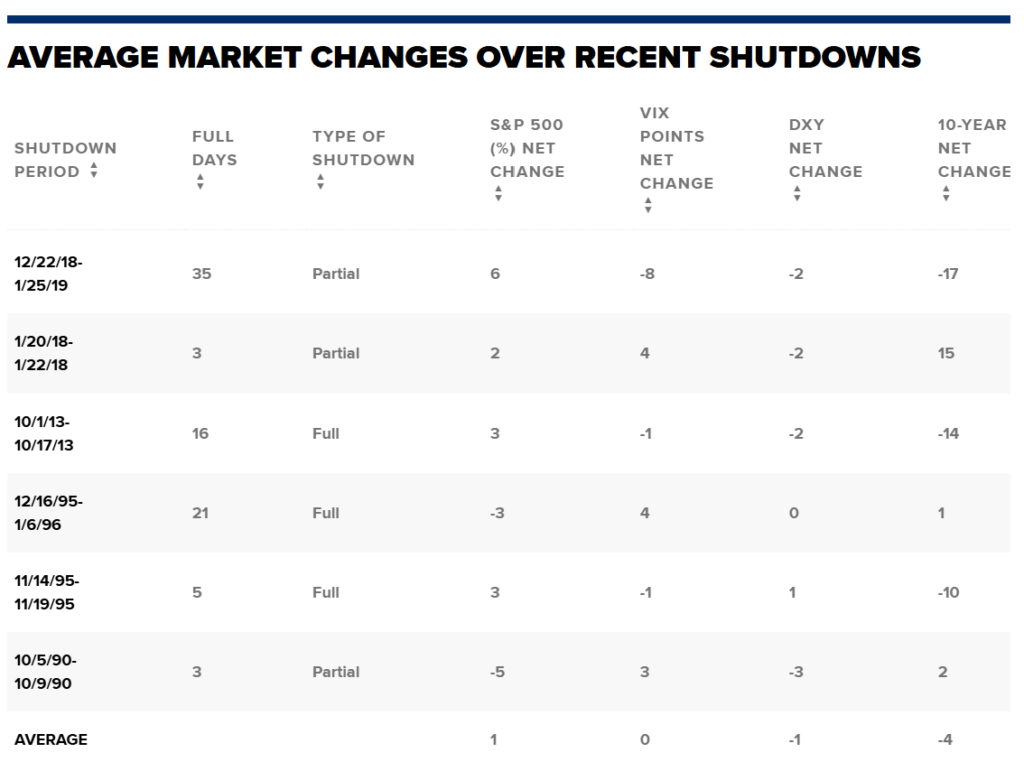Sort by 10-Year Net Change arrows
Screen dimensions: 1024x762
click(x=946, y=195)
